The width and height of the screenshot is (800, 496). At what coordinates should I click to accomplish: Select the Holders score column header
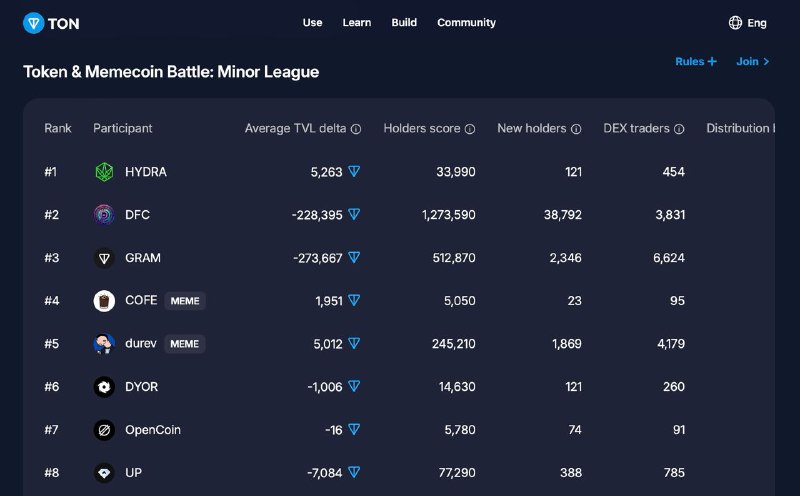tap(422, 128)
